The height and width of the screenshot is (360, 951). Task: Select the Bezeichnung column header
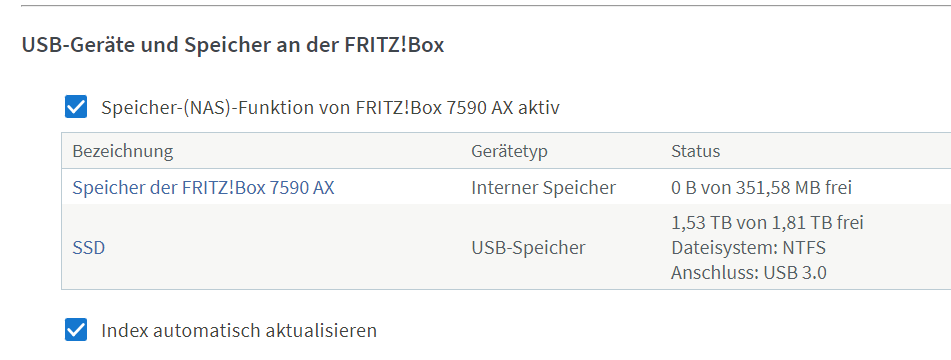tap(123, 151)
